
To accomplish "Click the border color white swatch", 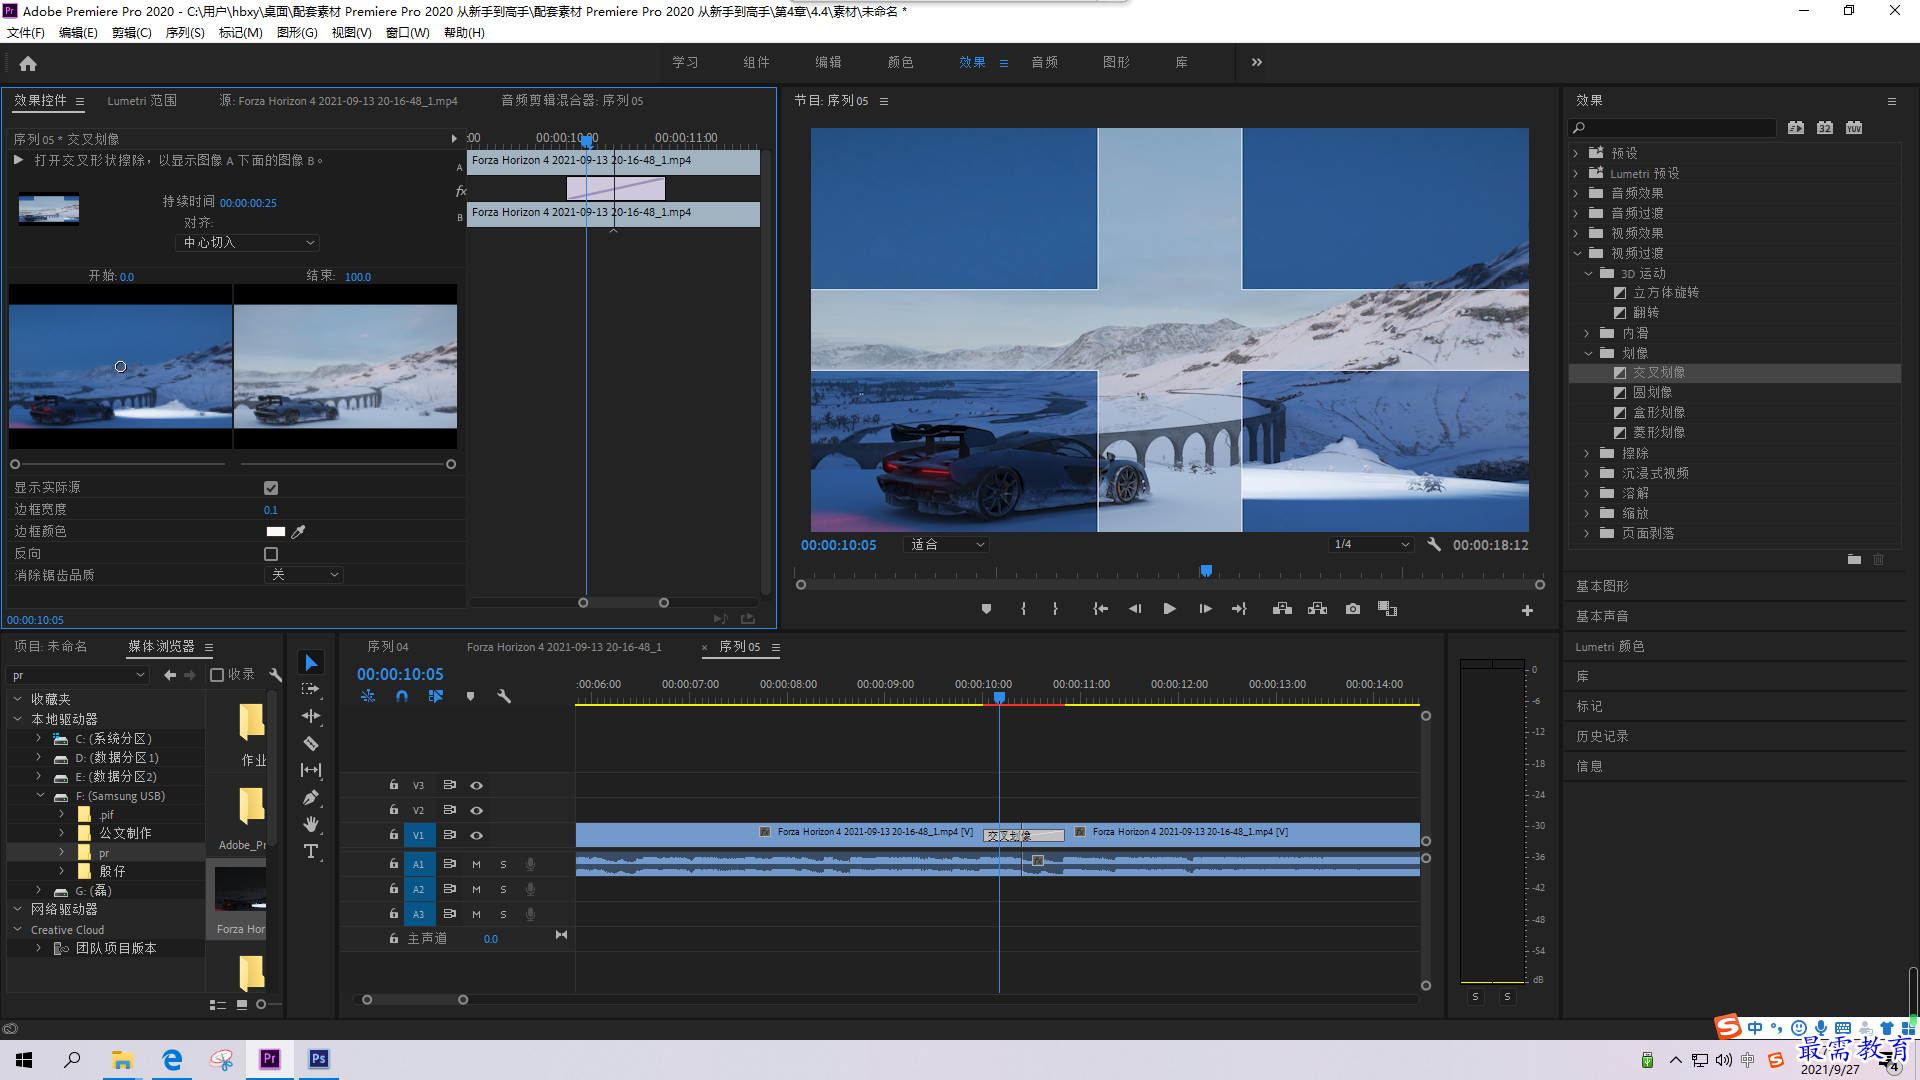I will [276, 532].
